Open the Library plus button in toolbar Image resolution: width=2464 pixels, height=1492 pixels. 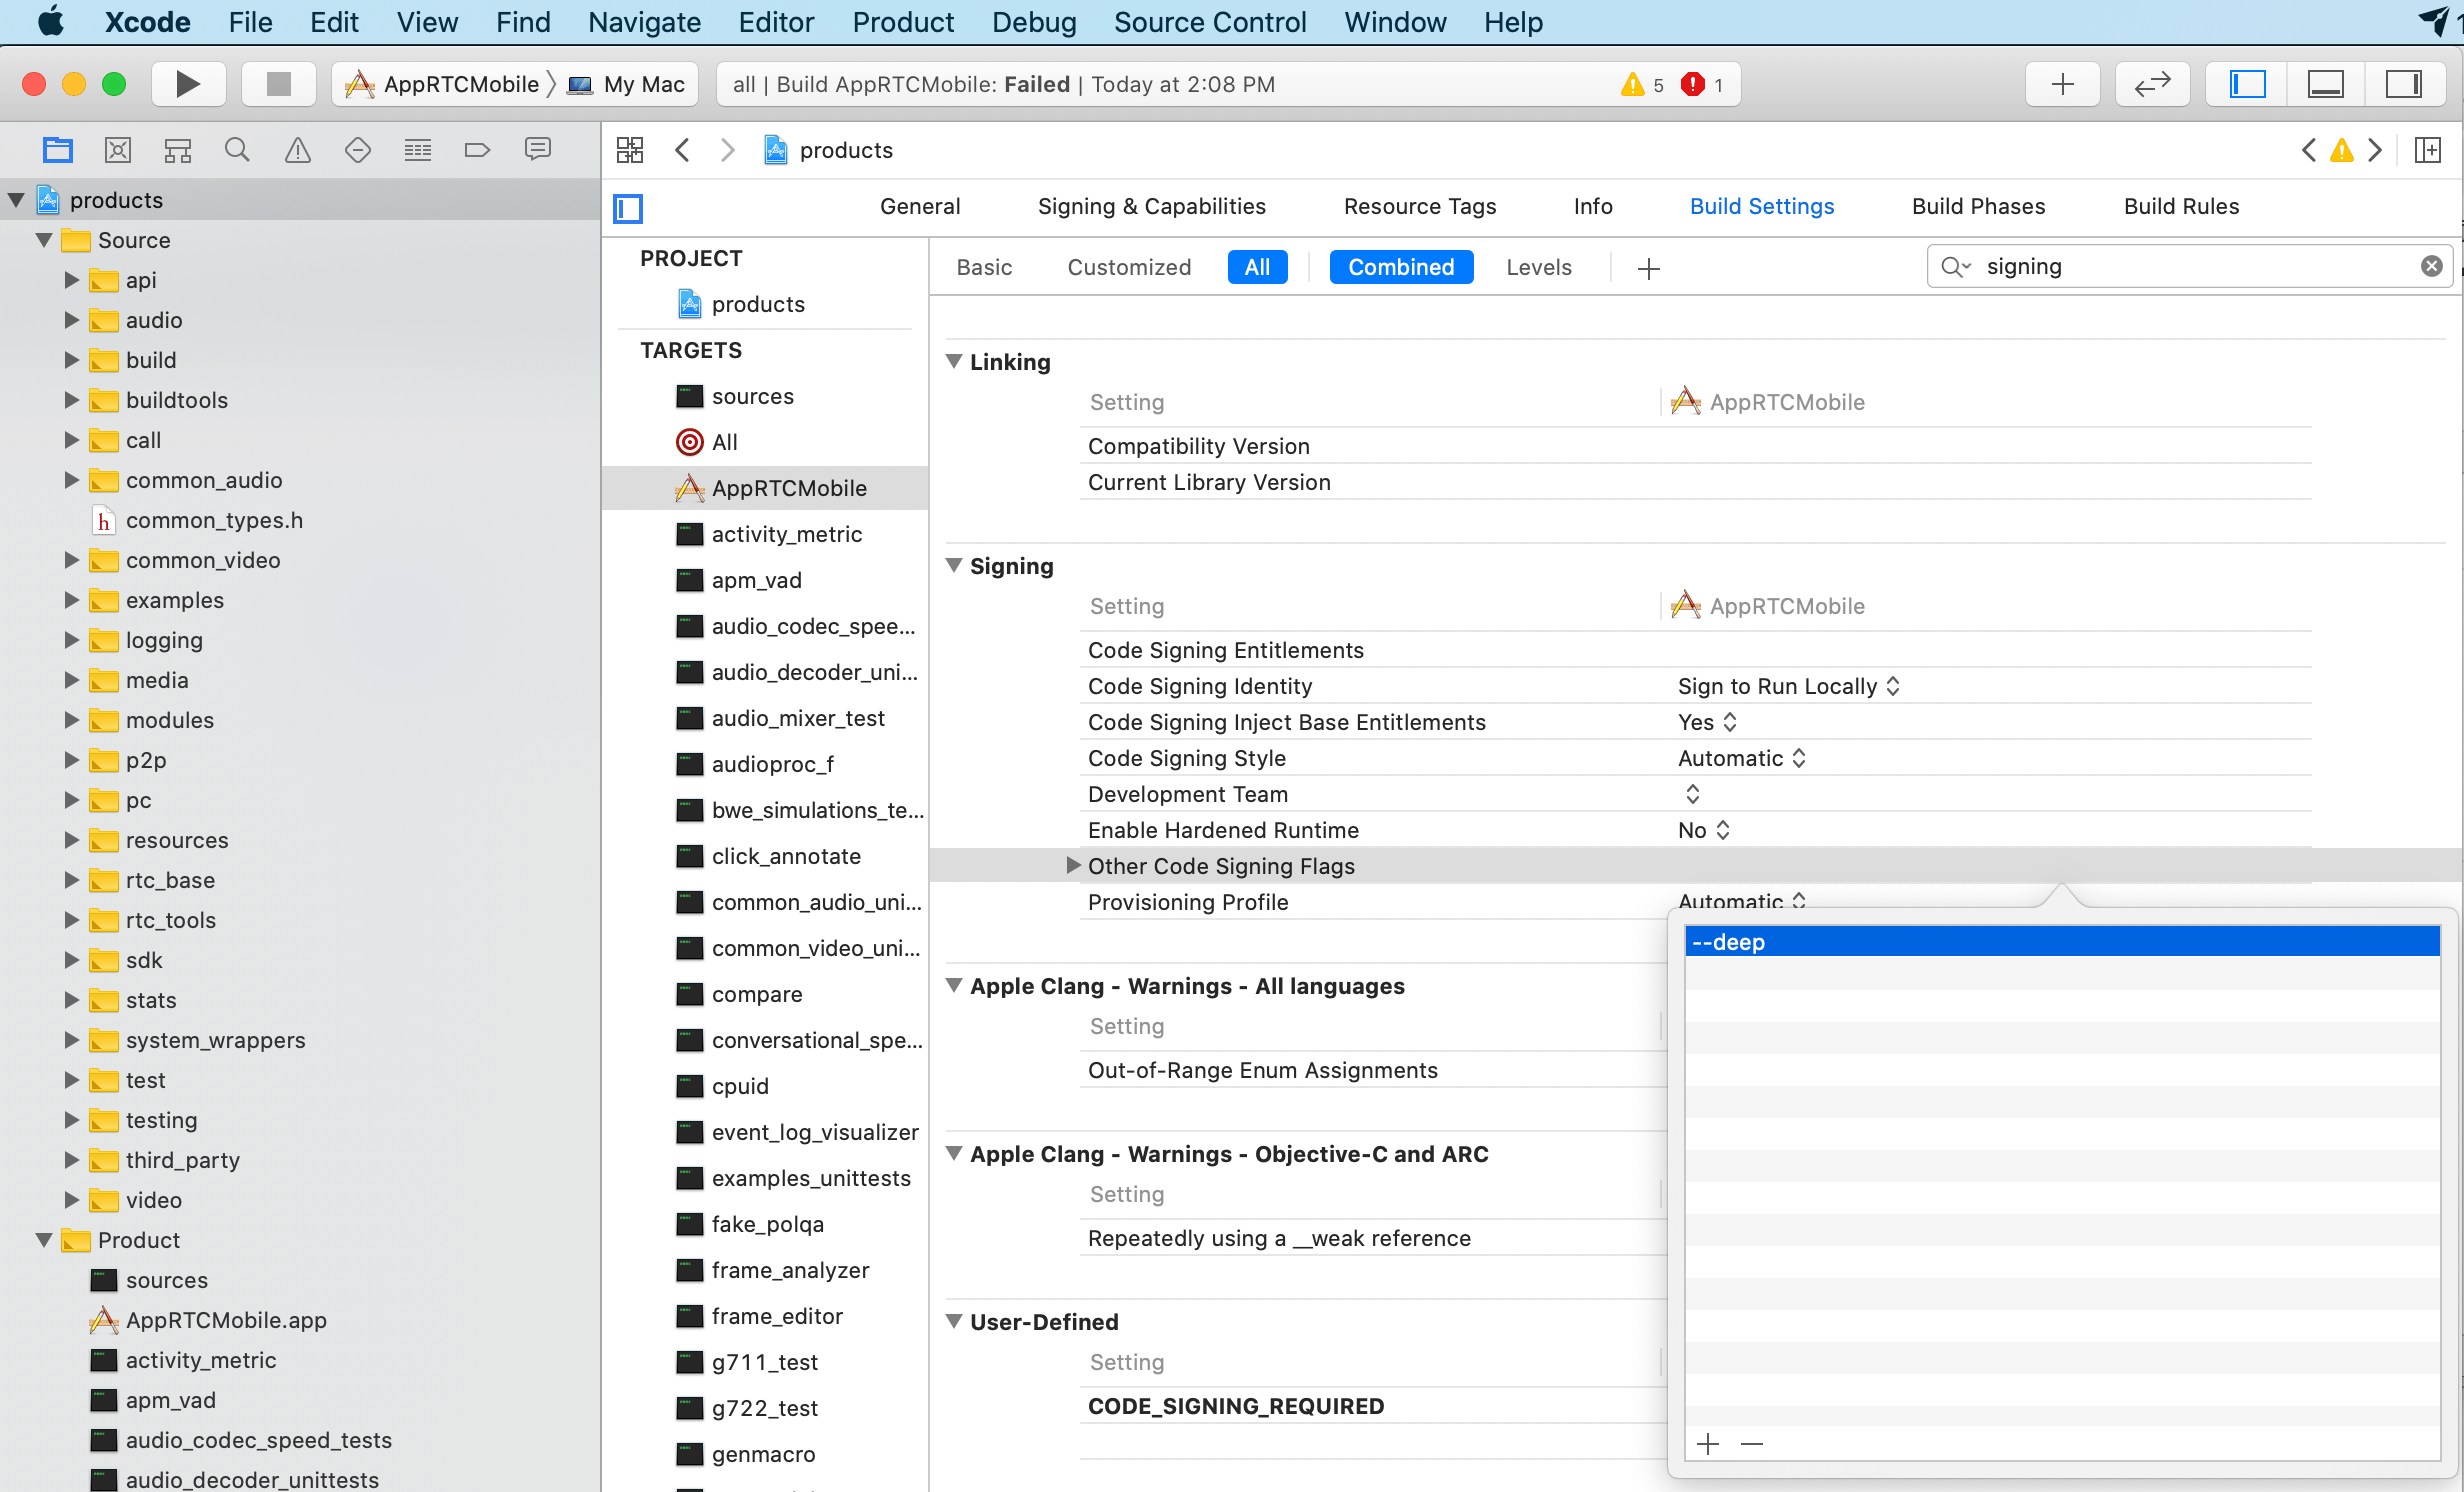tap(2062, 84)
